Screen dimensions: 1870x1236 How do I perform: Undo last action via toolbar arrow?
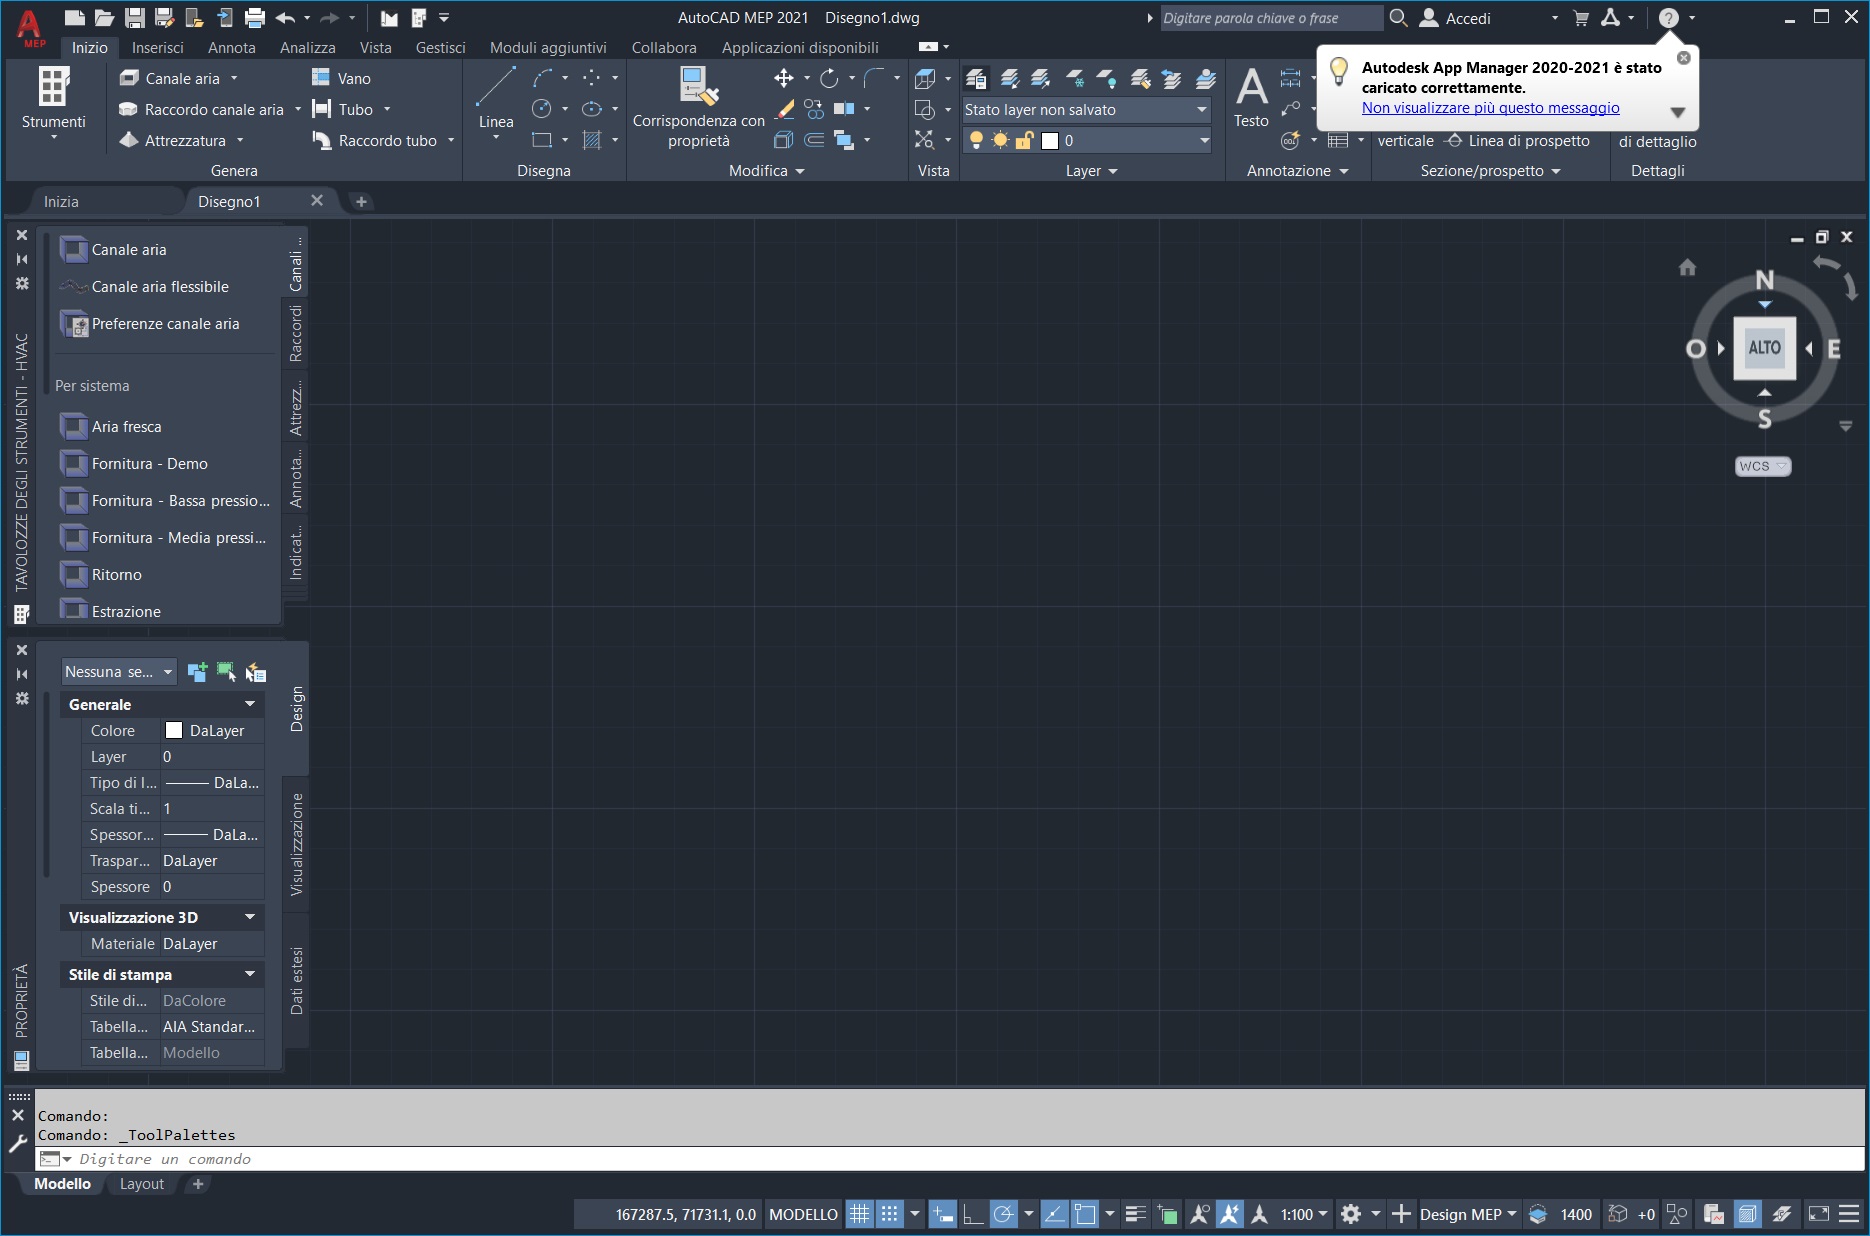pos(285,18)
